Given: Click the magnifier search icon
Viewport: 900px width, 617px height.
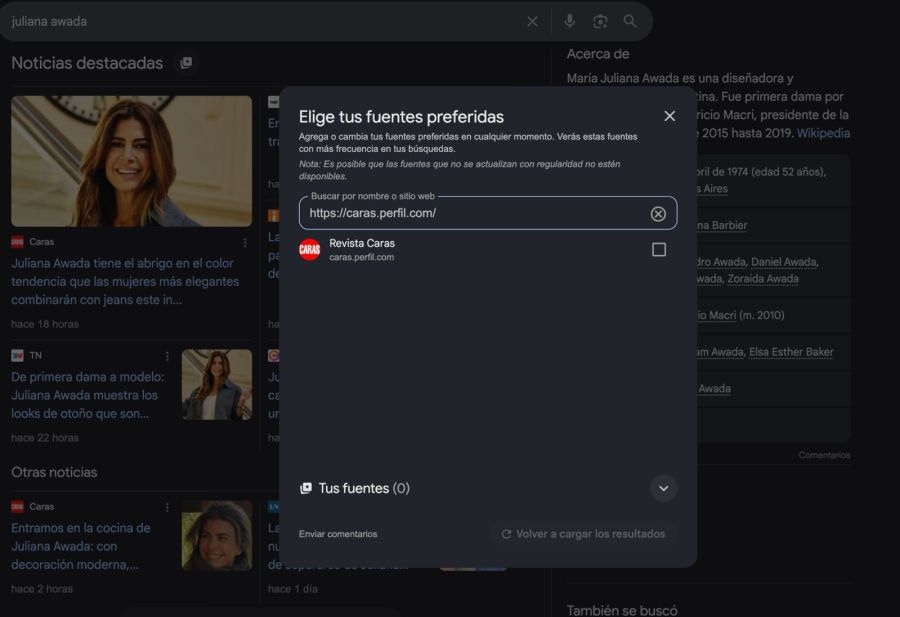Looking at the screenshot, I should (630, 21).
